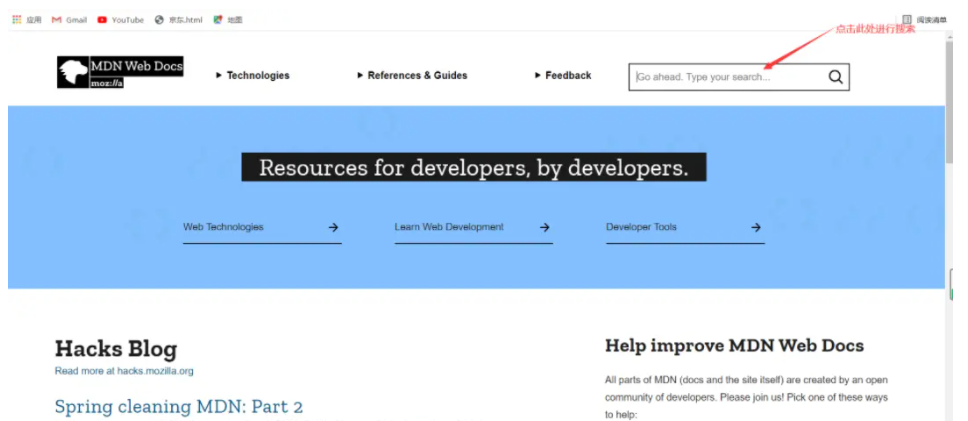Click 'Help improve MDN Web Docs' heading

pos(734,346)
